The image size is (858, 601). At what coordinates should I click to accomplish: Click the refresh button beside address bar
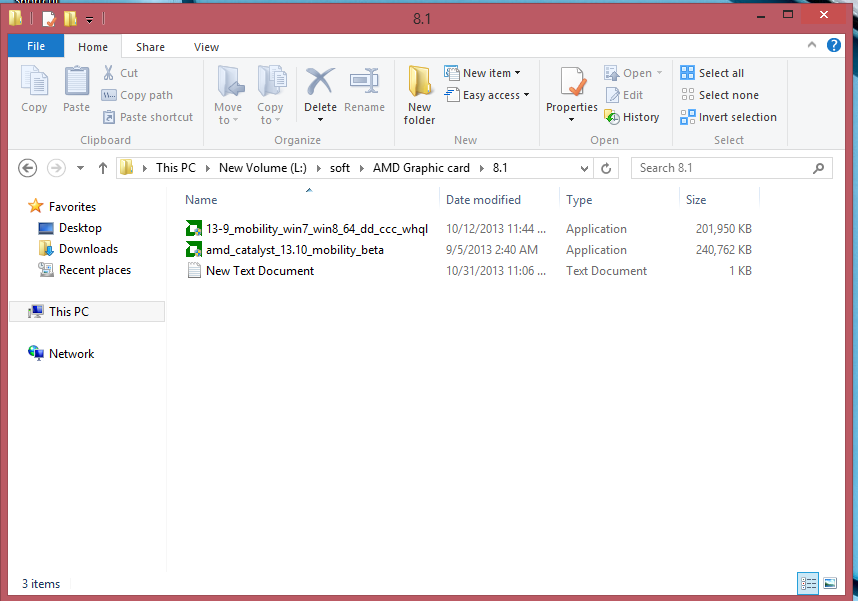point(606,168)
